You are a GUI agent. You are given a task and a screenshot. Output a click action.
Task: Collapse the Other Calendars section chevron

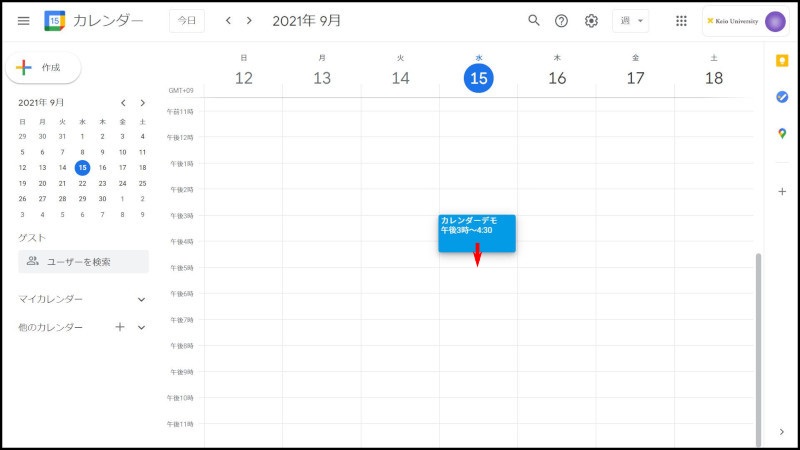tap(141, 327)
